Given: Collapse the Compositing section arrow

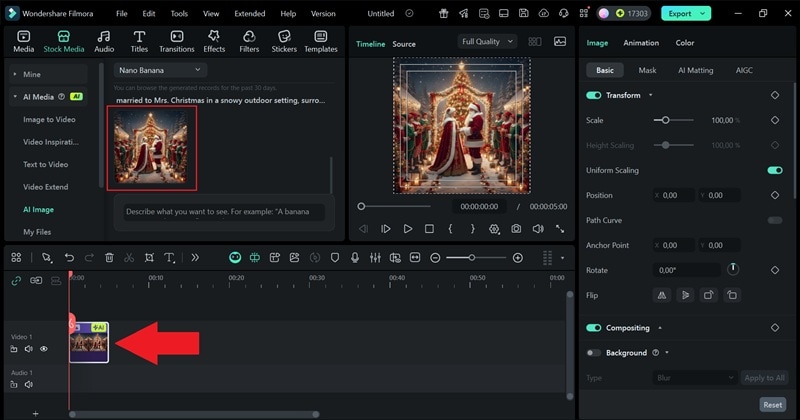Looking at the screenshot, I should (660, 328).
